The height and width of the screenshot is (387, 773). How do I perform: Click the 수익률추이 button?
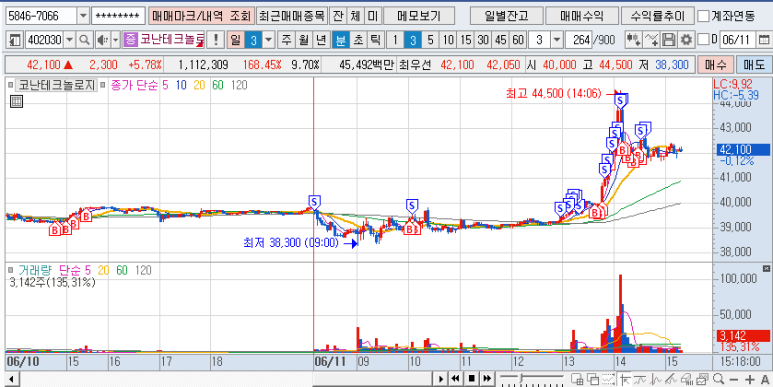point(658,16)
